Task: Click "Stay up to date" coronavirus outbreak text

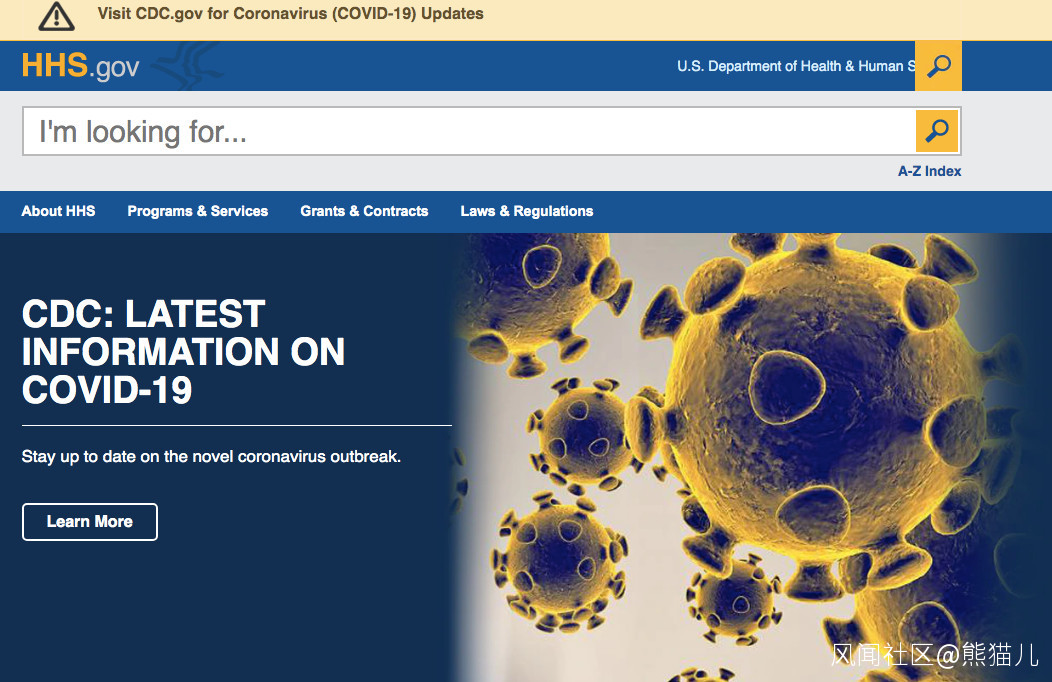Action: click(211, 457)
